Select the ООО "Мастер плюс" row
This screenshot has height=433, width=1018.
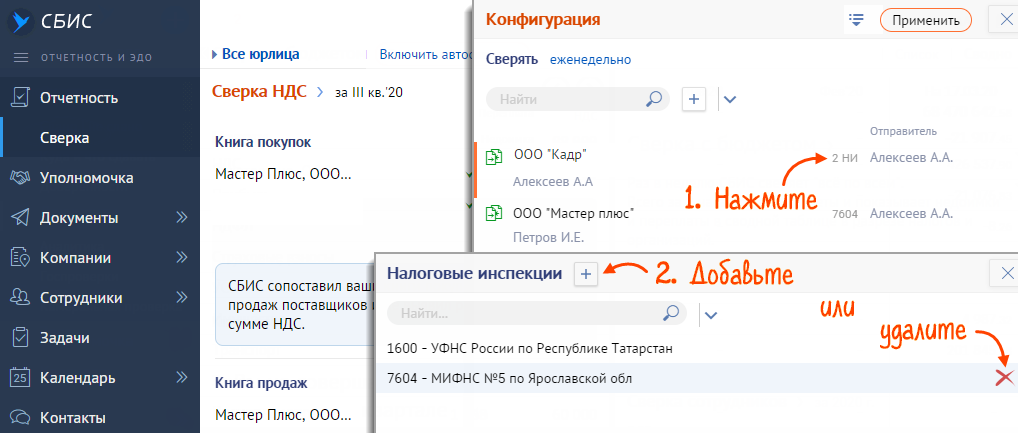pyautogui.click(x=746, y=225)
